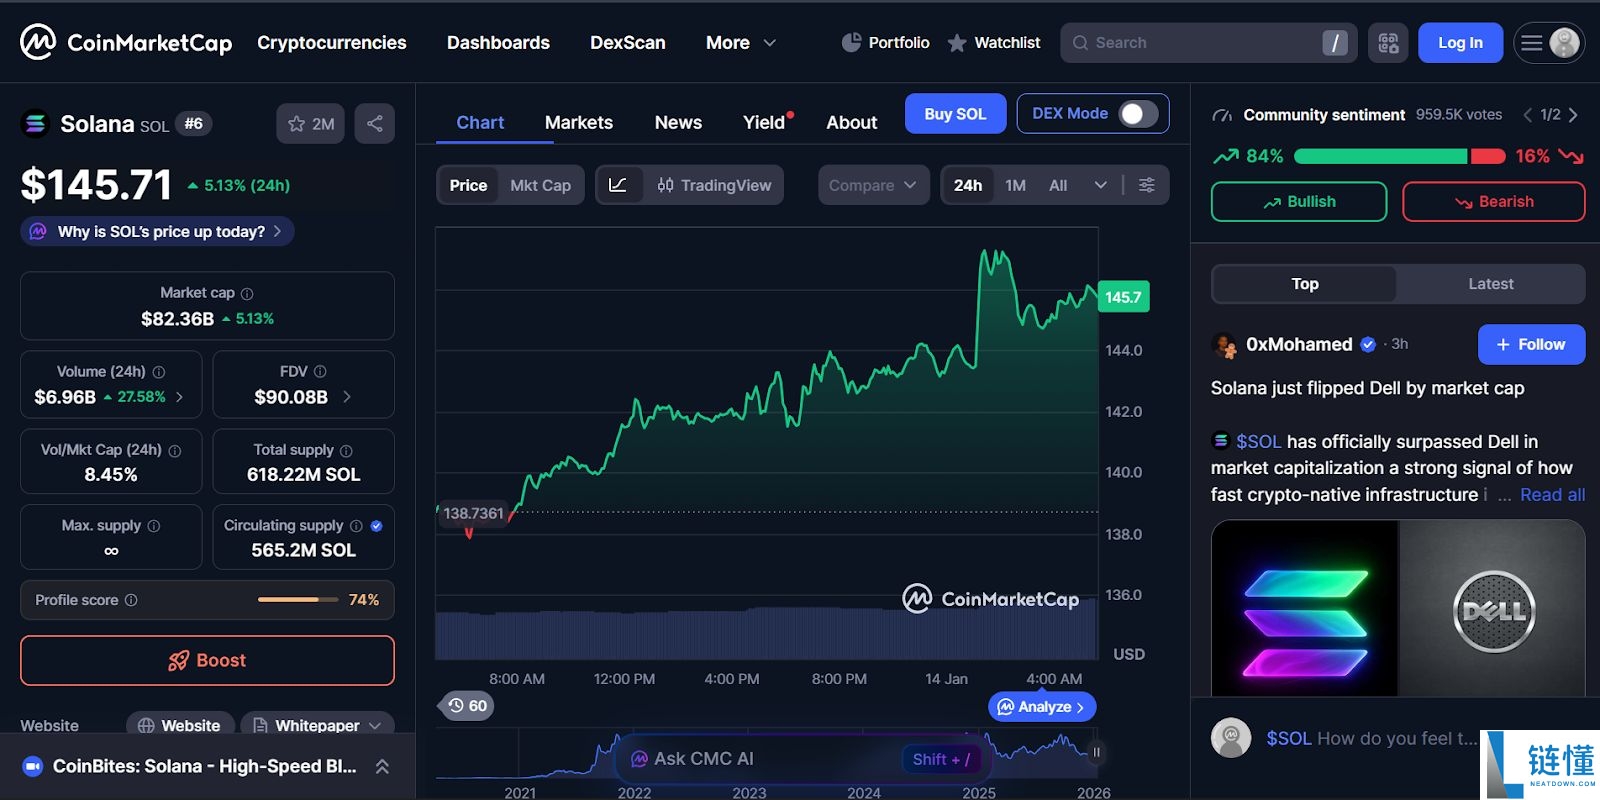Viewport: 1600px width, 800px height.
Task: Click the share icon next to Solana
Action: coord(374,124)
